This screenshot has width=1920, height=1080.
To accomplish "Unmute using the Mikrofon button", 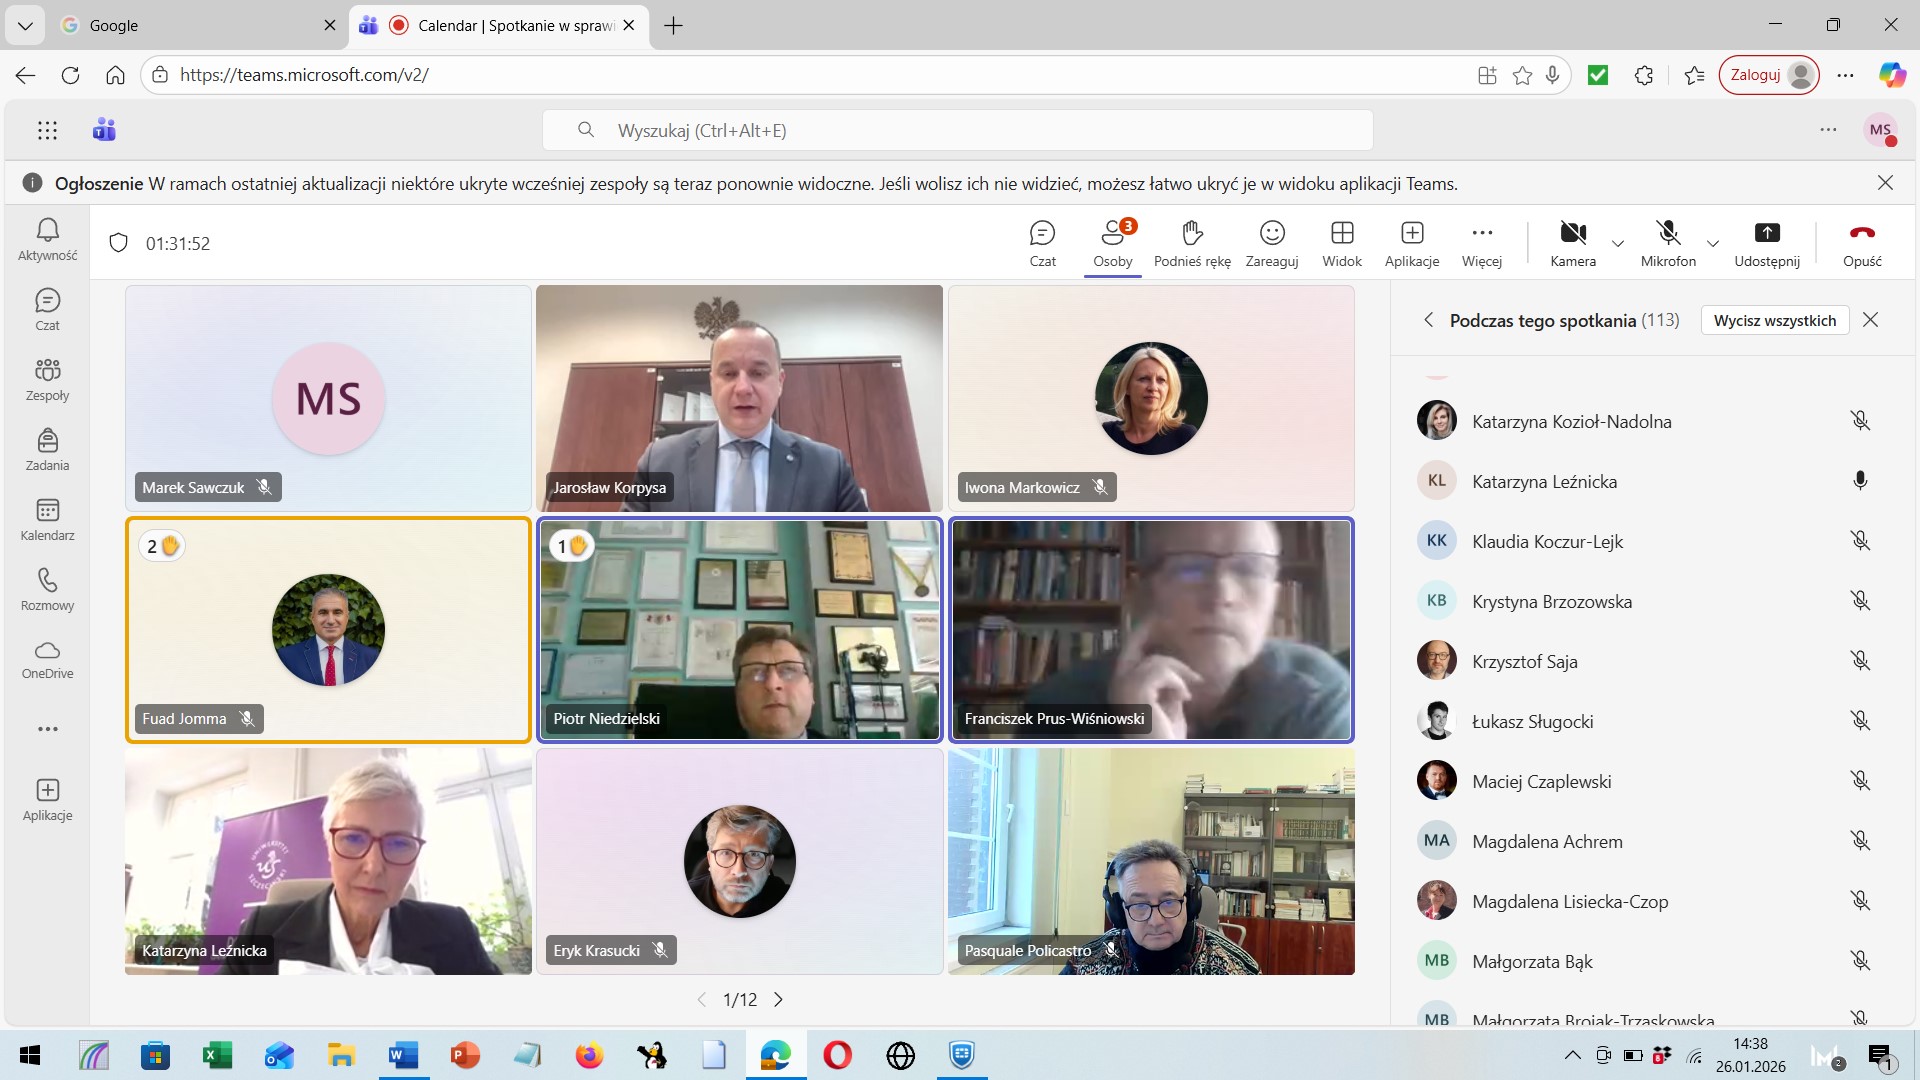I will [x=1668, y=233].
